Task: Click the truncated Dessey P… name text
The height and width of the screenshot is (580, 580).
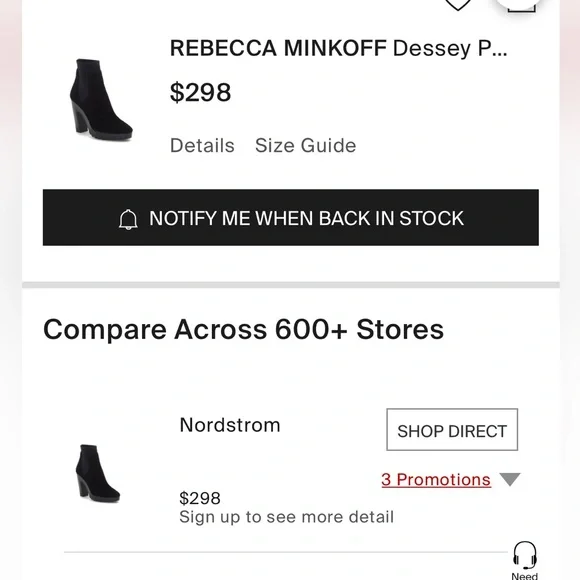Action: click(x=450, y=49)
